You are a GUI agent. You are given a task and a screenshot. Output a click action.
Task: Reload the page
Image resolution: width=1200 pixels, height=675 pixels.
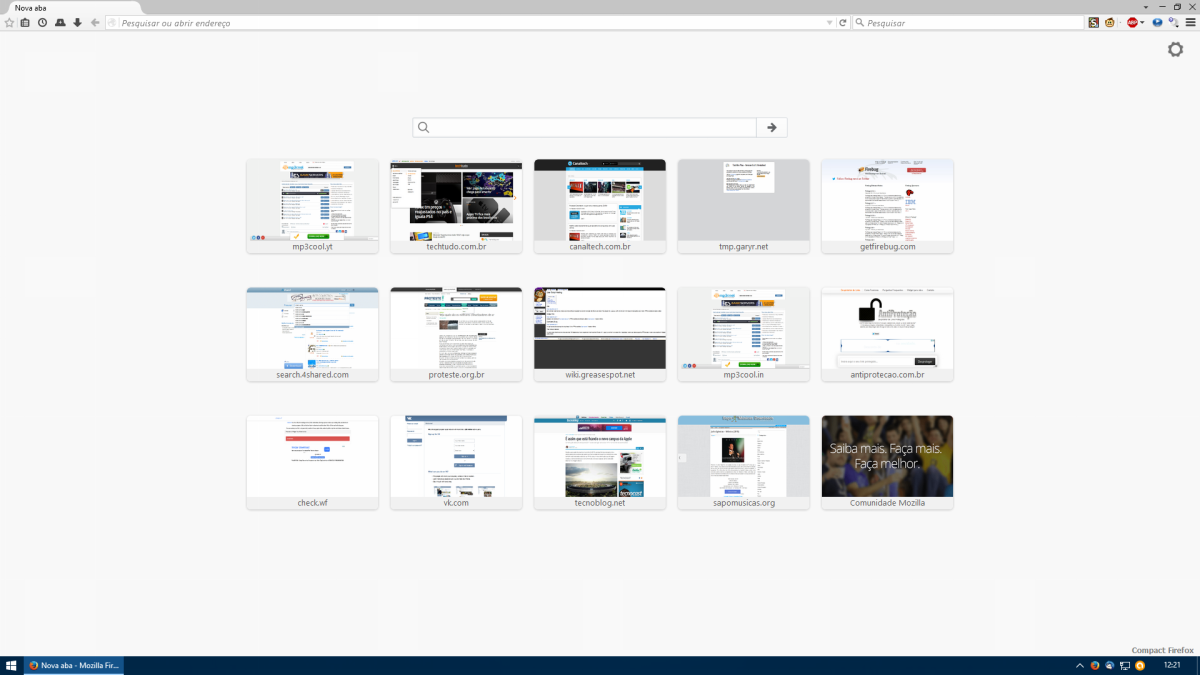pos(843,22)
